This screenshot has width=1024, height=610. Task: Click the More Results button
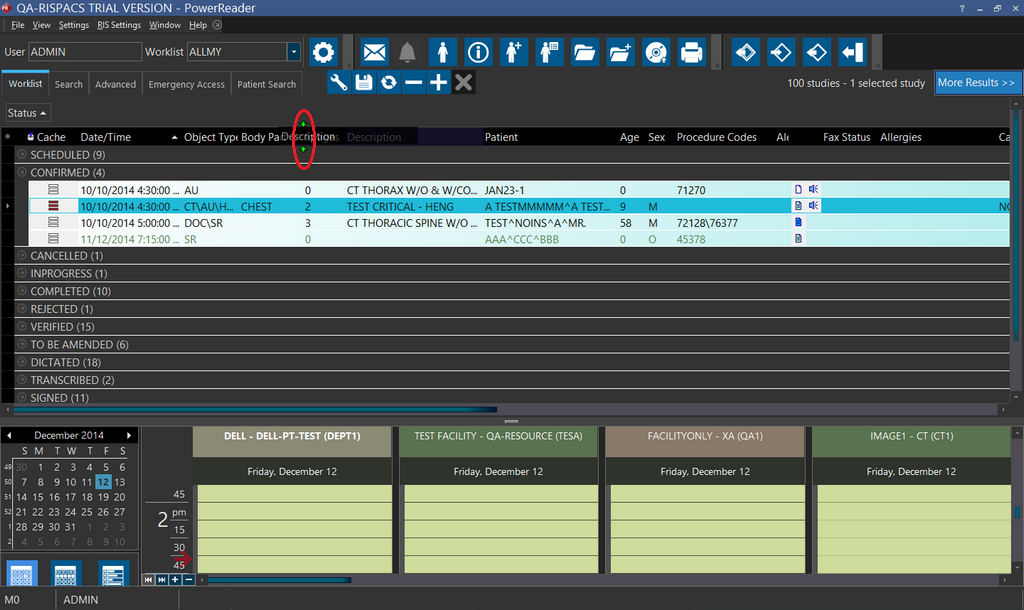tap(976, 83)
